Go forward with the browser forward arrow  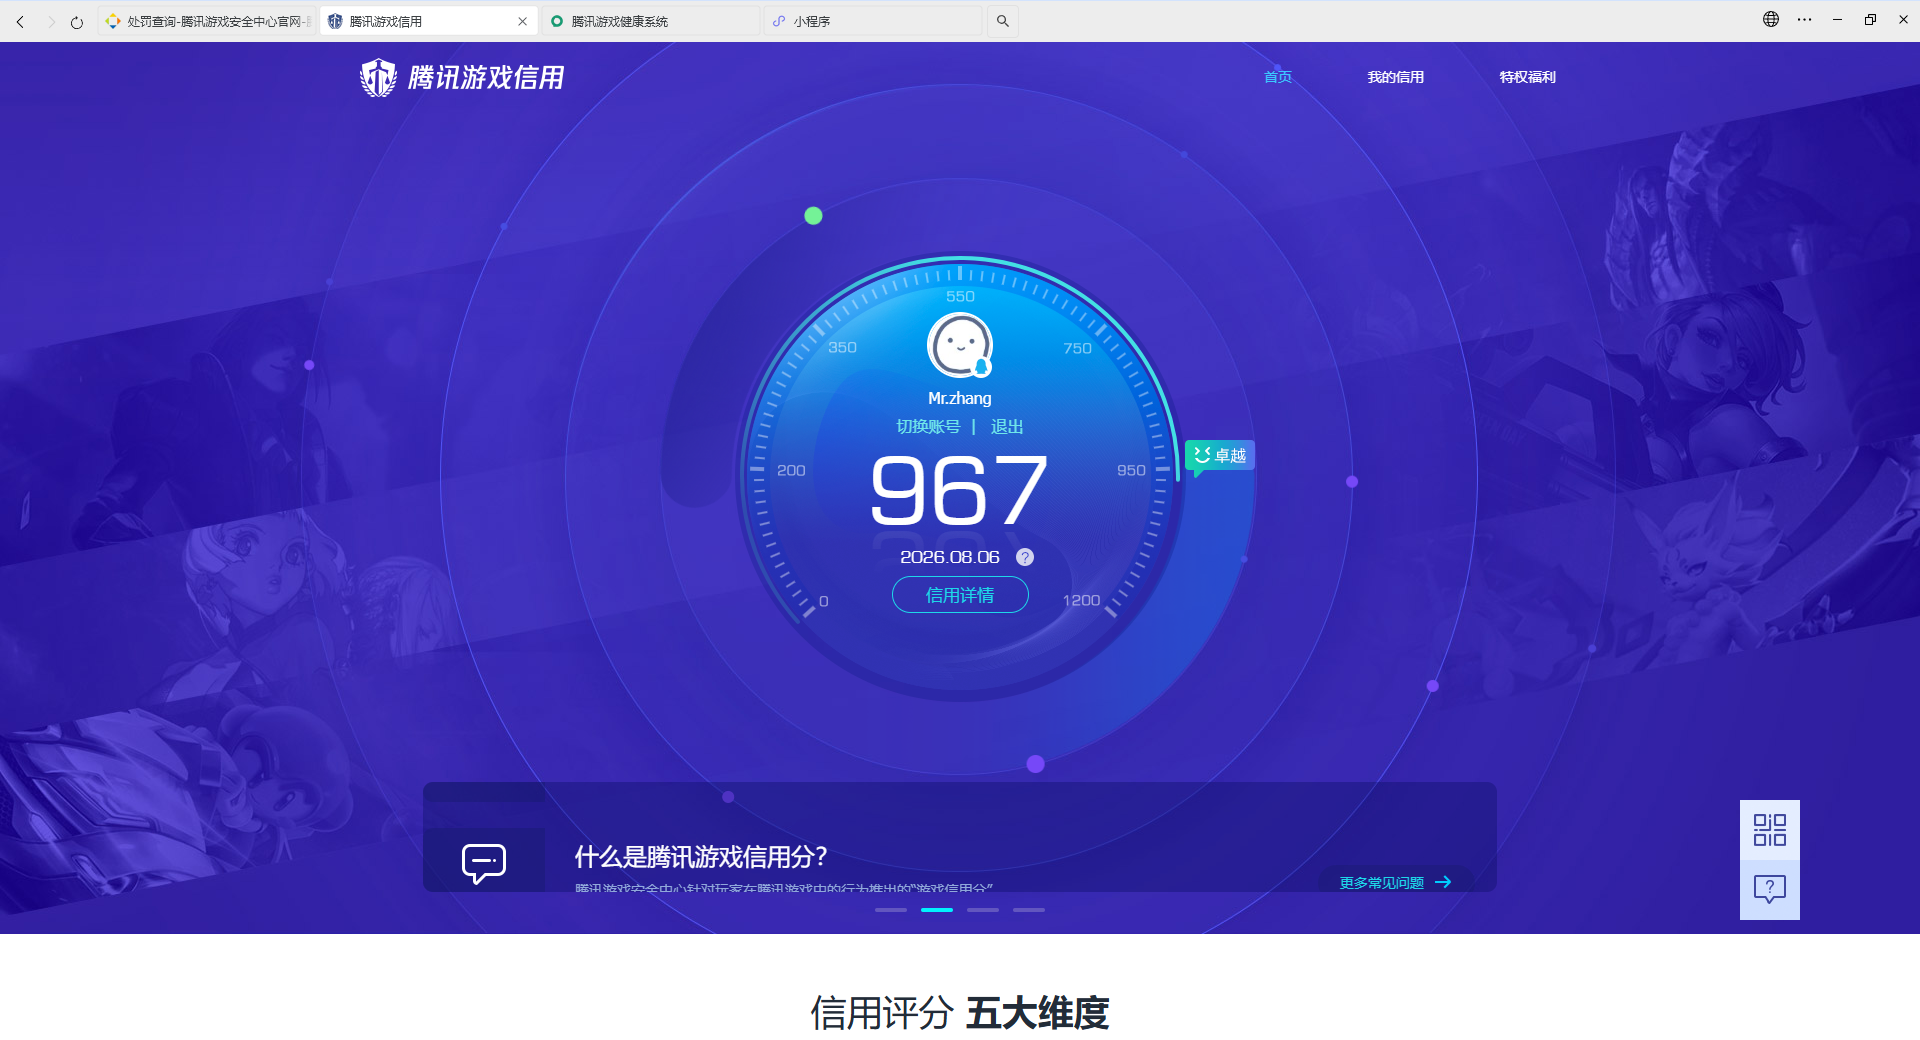[51, 21]
